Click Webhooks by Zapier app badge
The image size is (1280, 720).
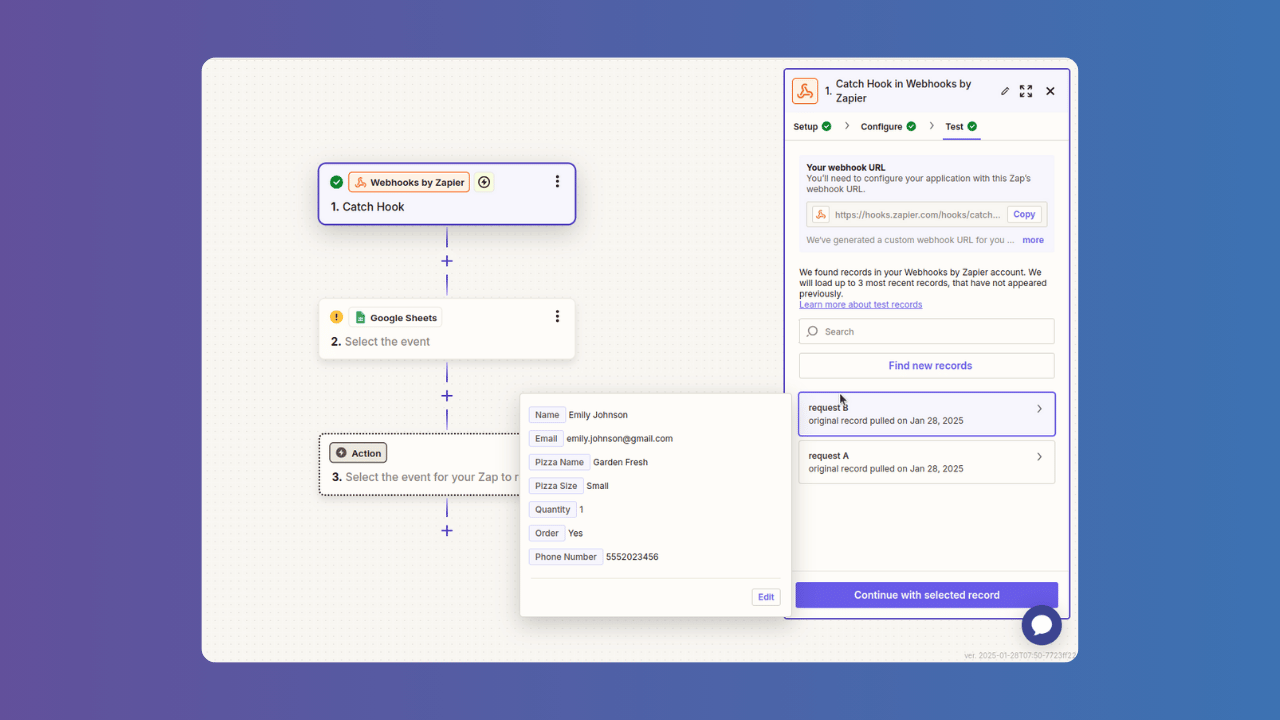click(x=409, y=182)
